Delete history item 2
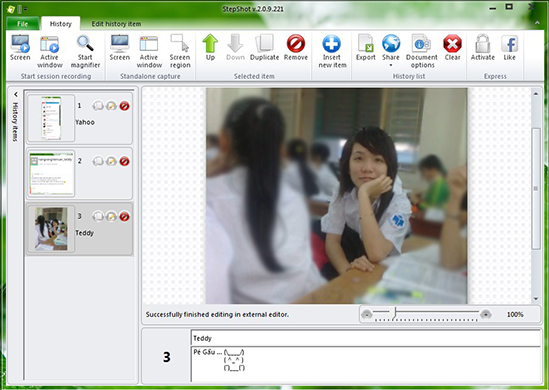 124,161
